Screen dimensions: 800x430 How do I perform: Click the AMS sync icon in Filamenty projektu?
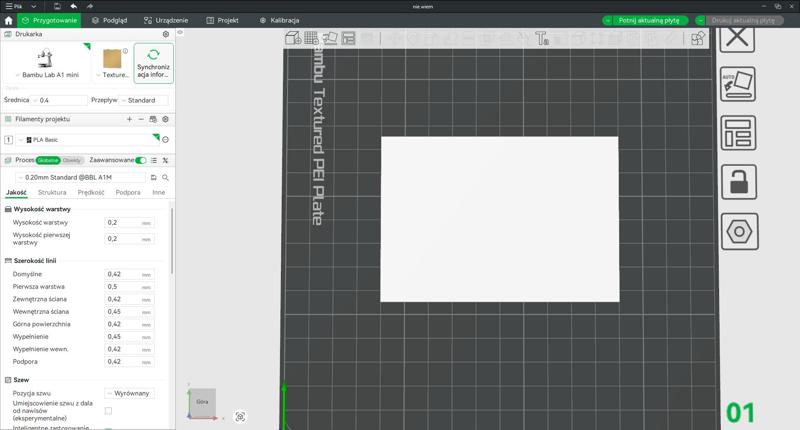153,119
